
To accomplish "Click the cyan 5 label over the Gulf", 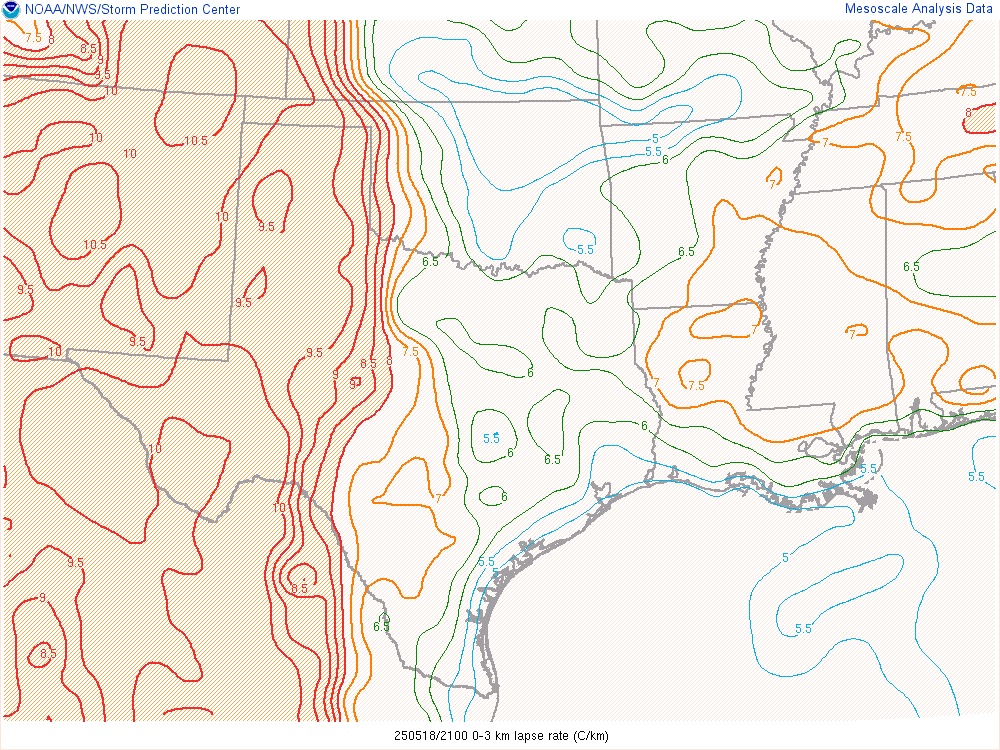I will (x=785, y=557).
